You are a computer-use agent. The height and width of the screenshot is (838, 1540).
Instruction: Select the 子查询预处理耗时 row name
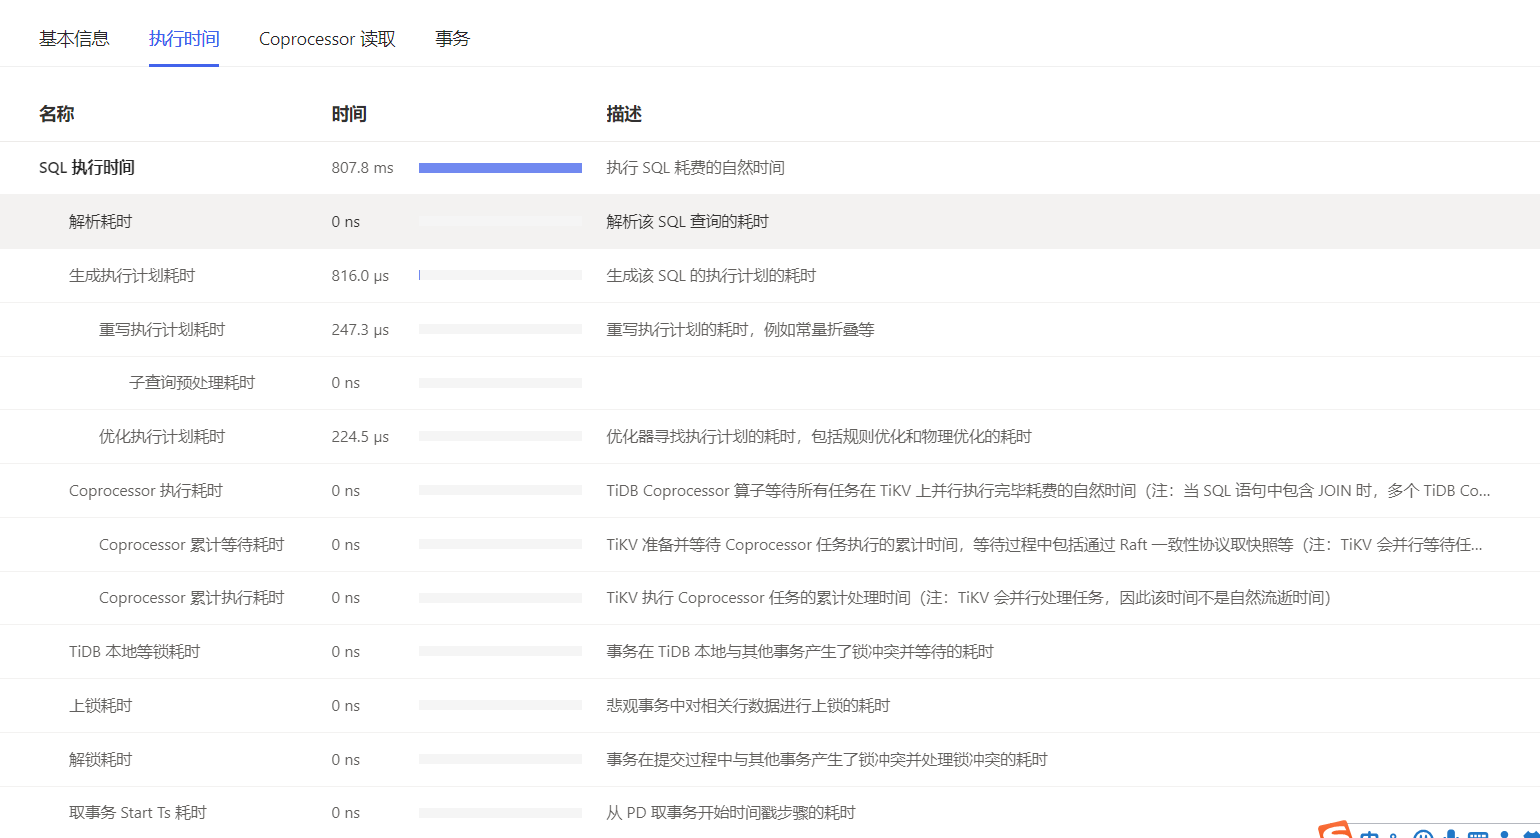point(192,383)
